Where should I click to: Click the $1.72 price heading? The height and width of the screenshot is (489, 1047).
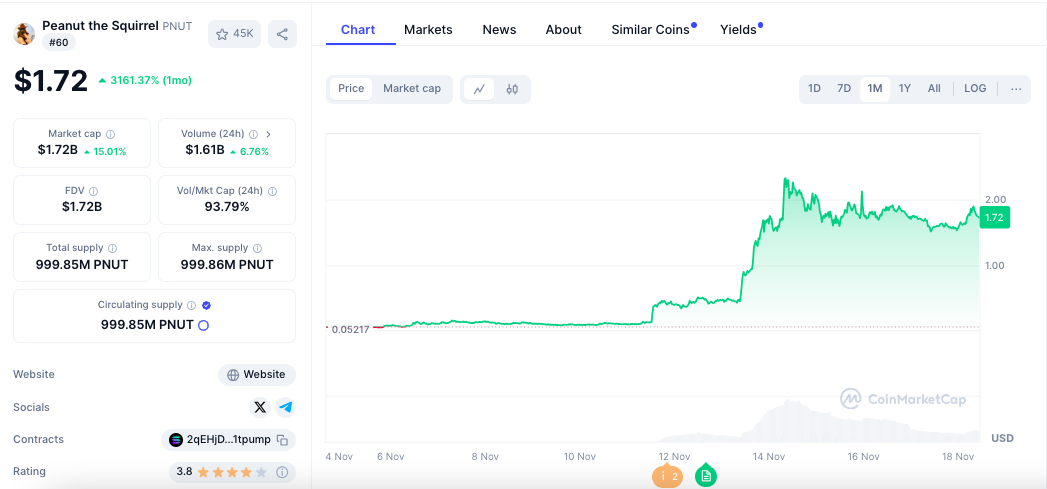pyautogui.click(x=51, y=82)
